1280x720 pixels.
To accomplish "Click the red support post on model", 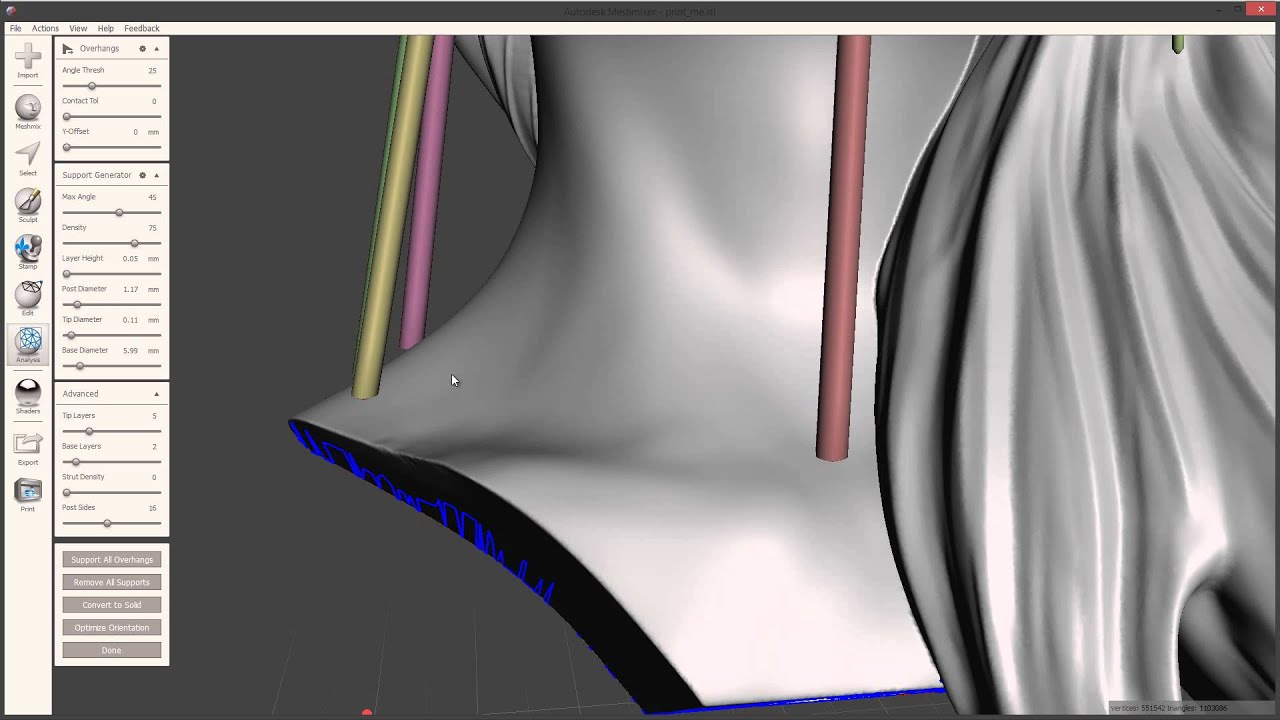I will point(843,250).
